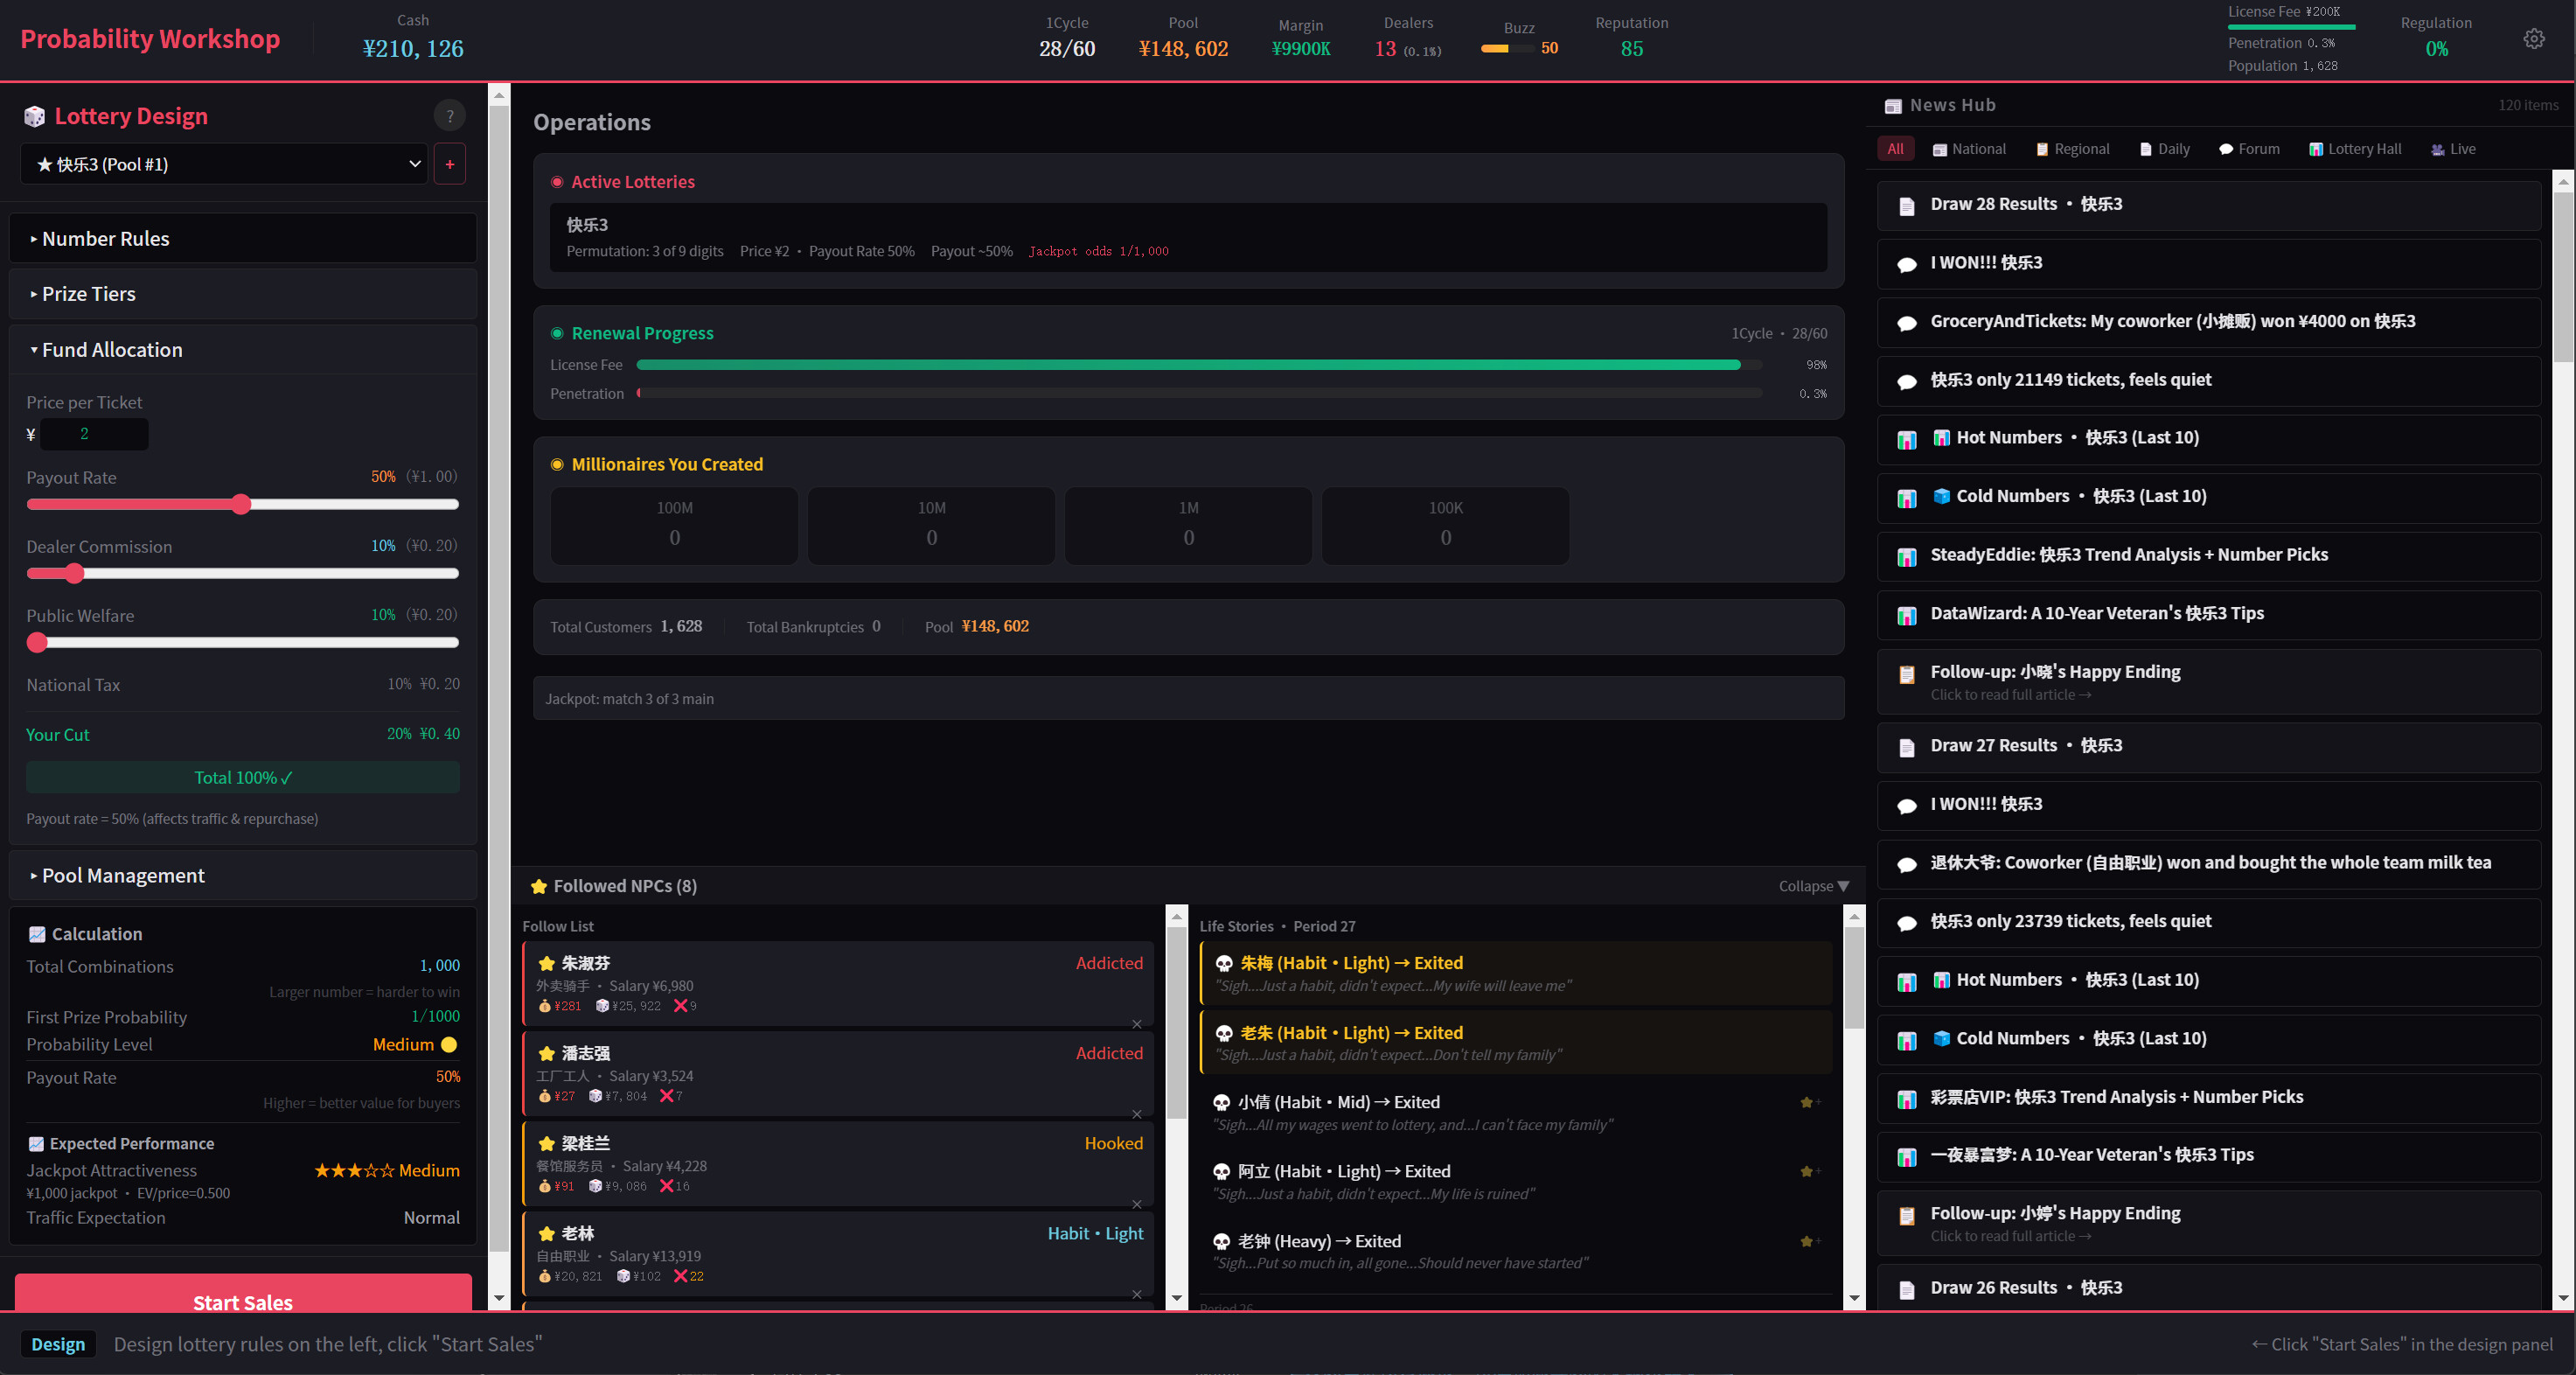Click the Lottery Design dice icon
Viewport: 2576px width, 1375px height.
coord(35,116)
